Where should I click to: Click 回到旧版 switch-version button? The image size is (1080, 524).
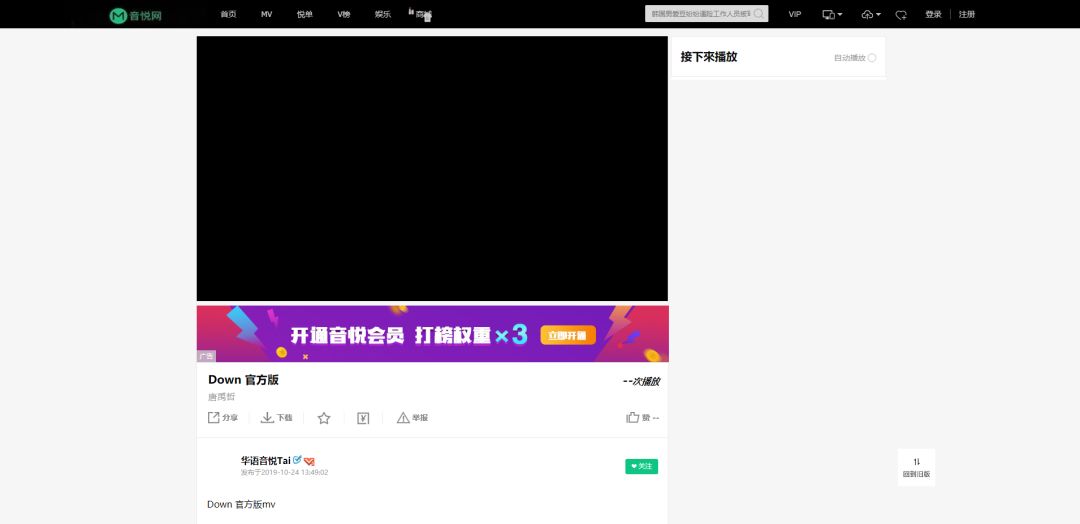[x=916, y=468]
